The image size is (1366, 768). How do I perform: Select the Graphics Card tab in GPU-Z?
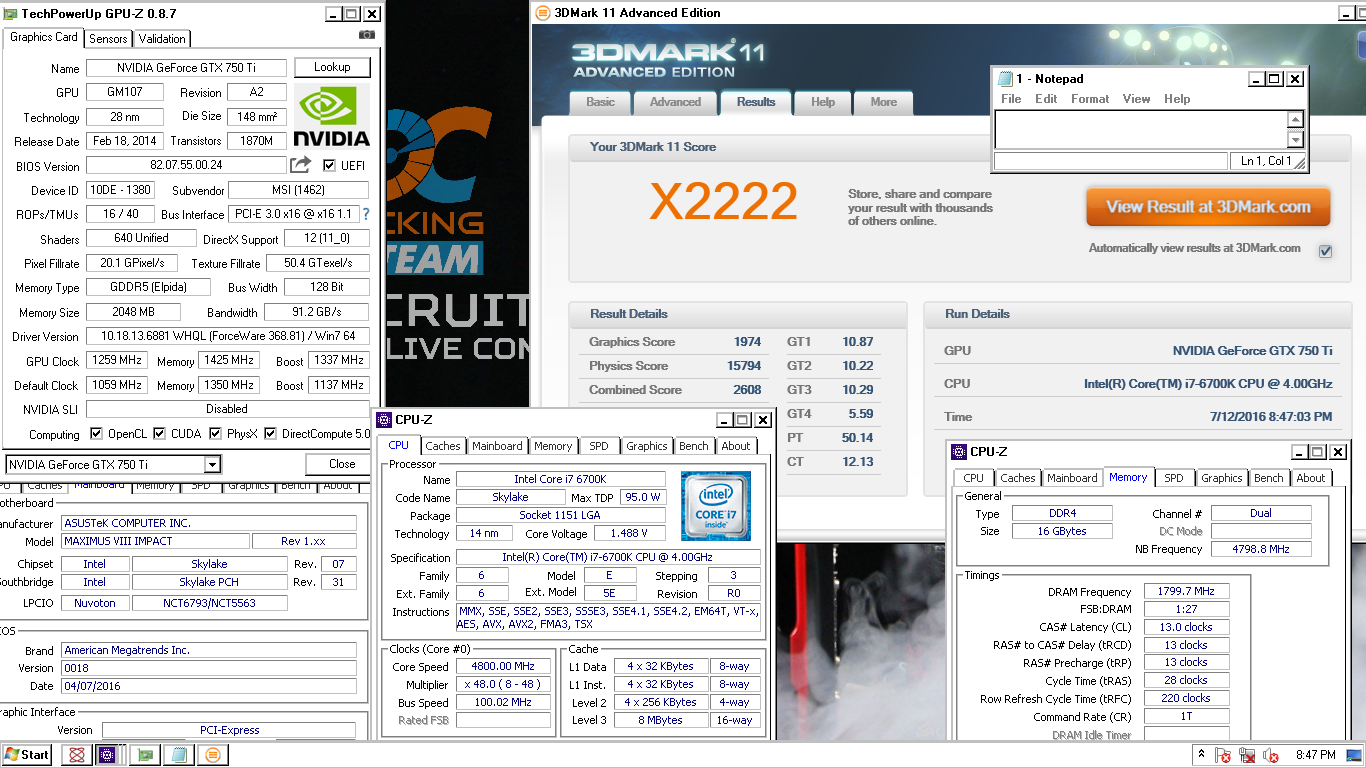44,38
